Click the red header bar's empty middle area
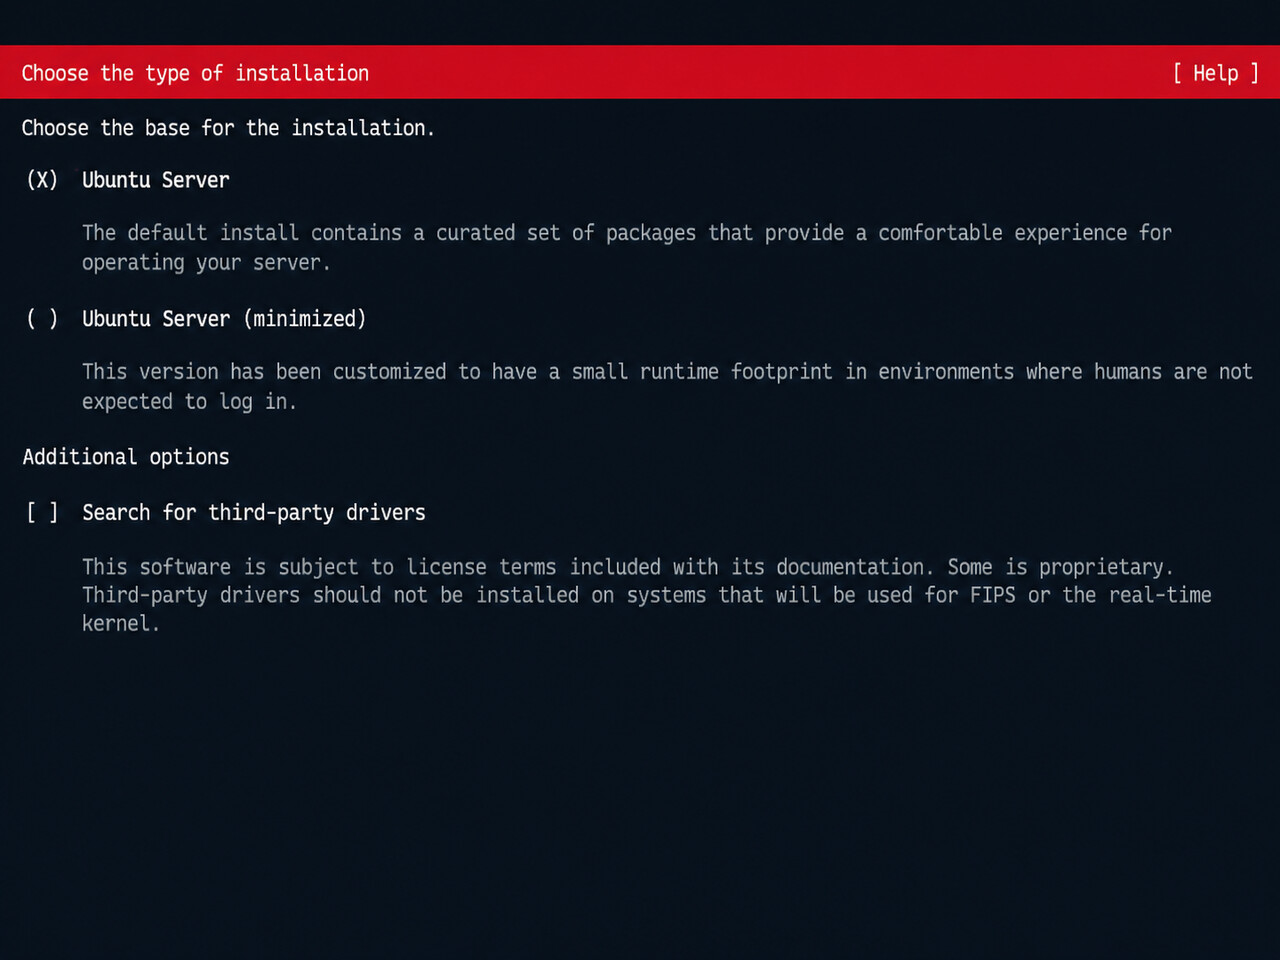The height and width of the screenshot is (960, 1280). point(770,73)
